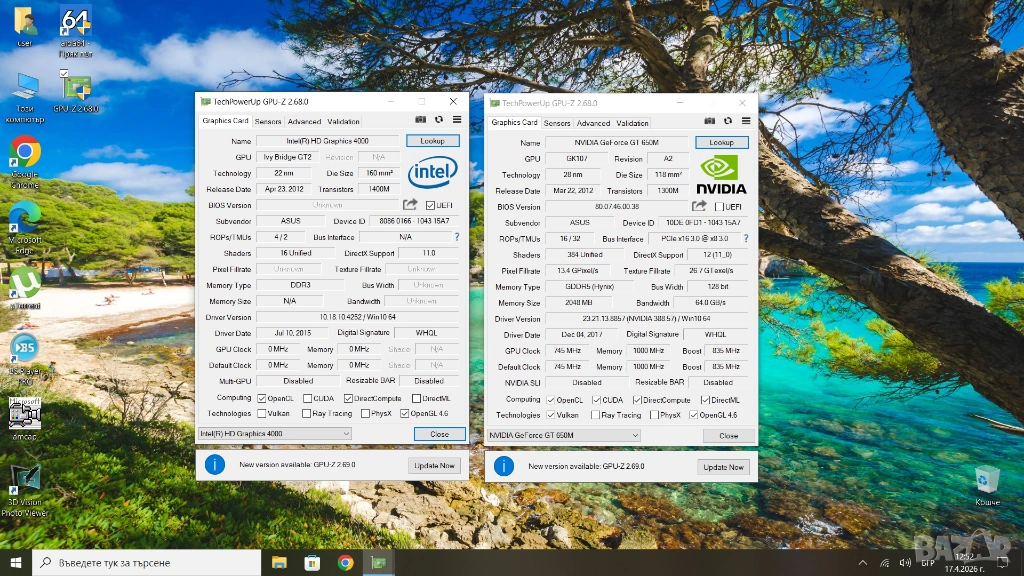Click the screenshot camera icon in Intel GPU-Z window
Viewport: 1024px width, 576px height.
(421, 120)
